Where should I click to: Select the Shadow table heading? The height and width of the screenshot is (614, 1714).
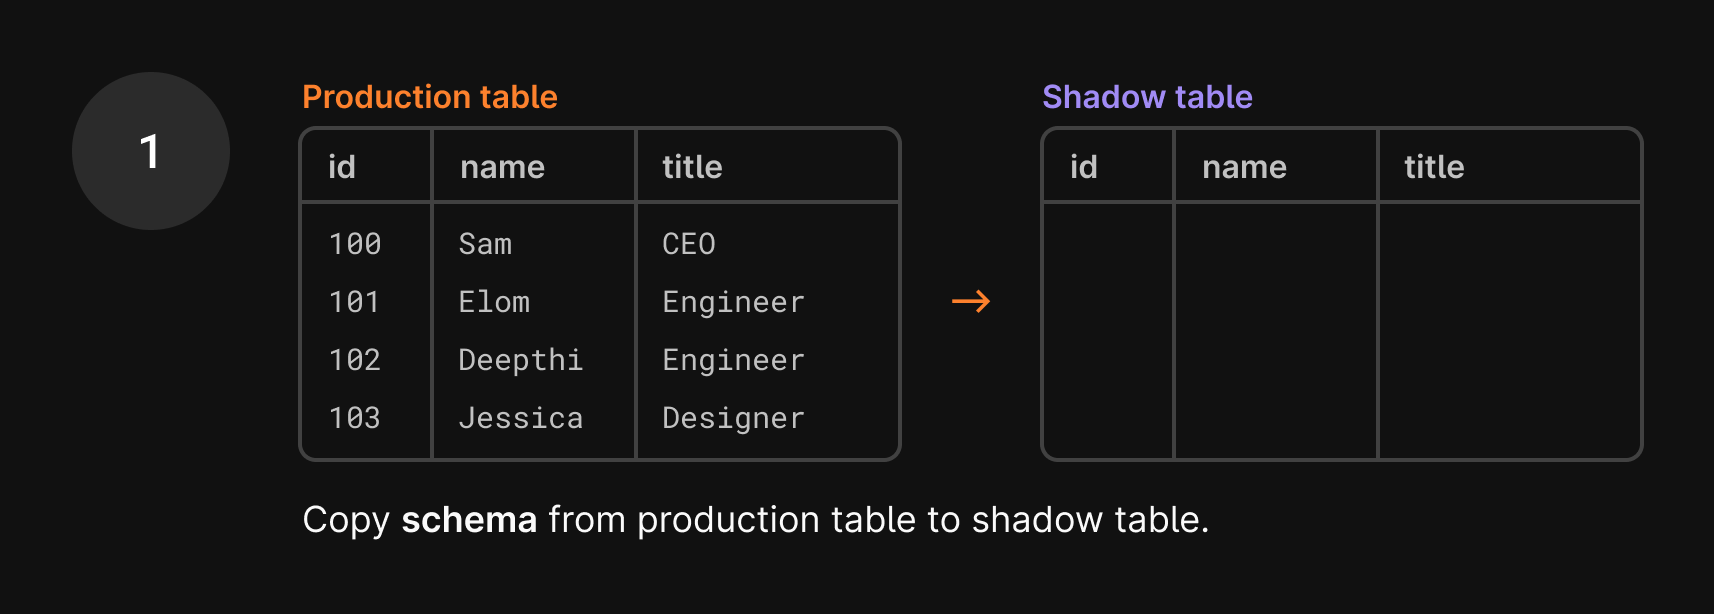pyautogui.click(x=1147, y=97)
